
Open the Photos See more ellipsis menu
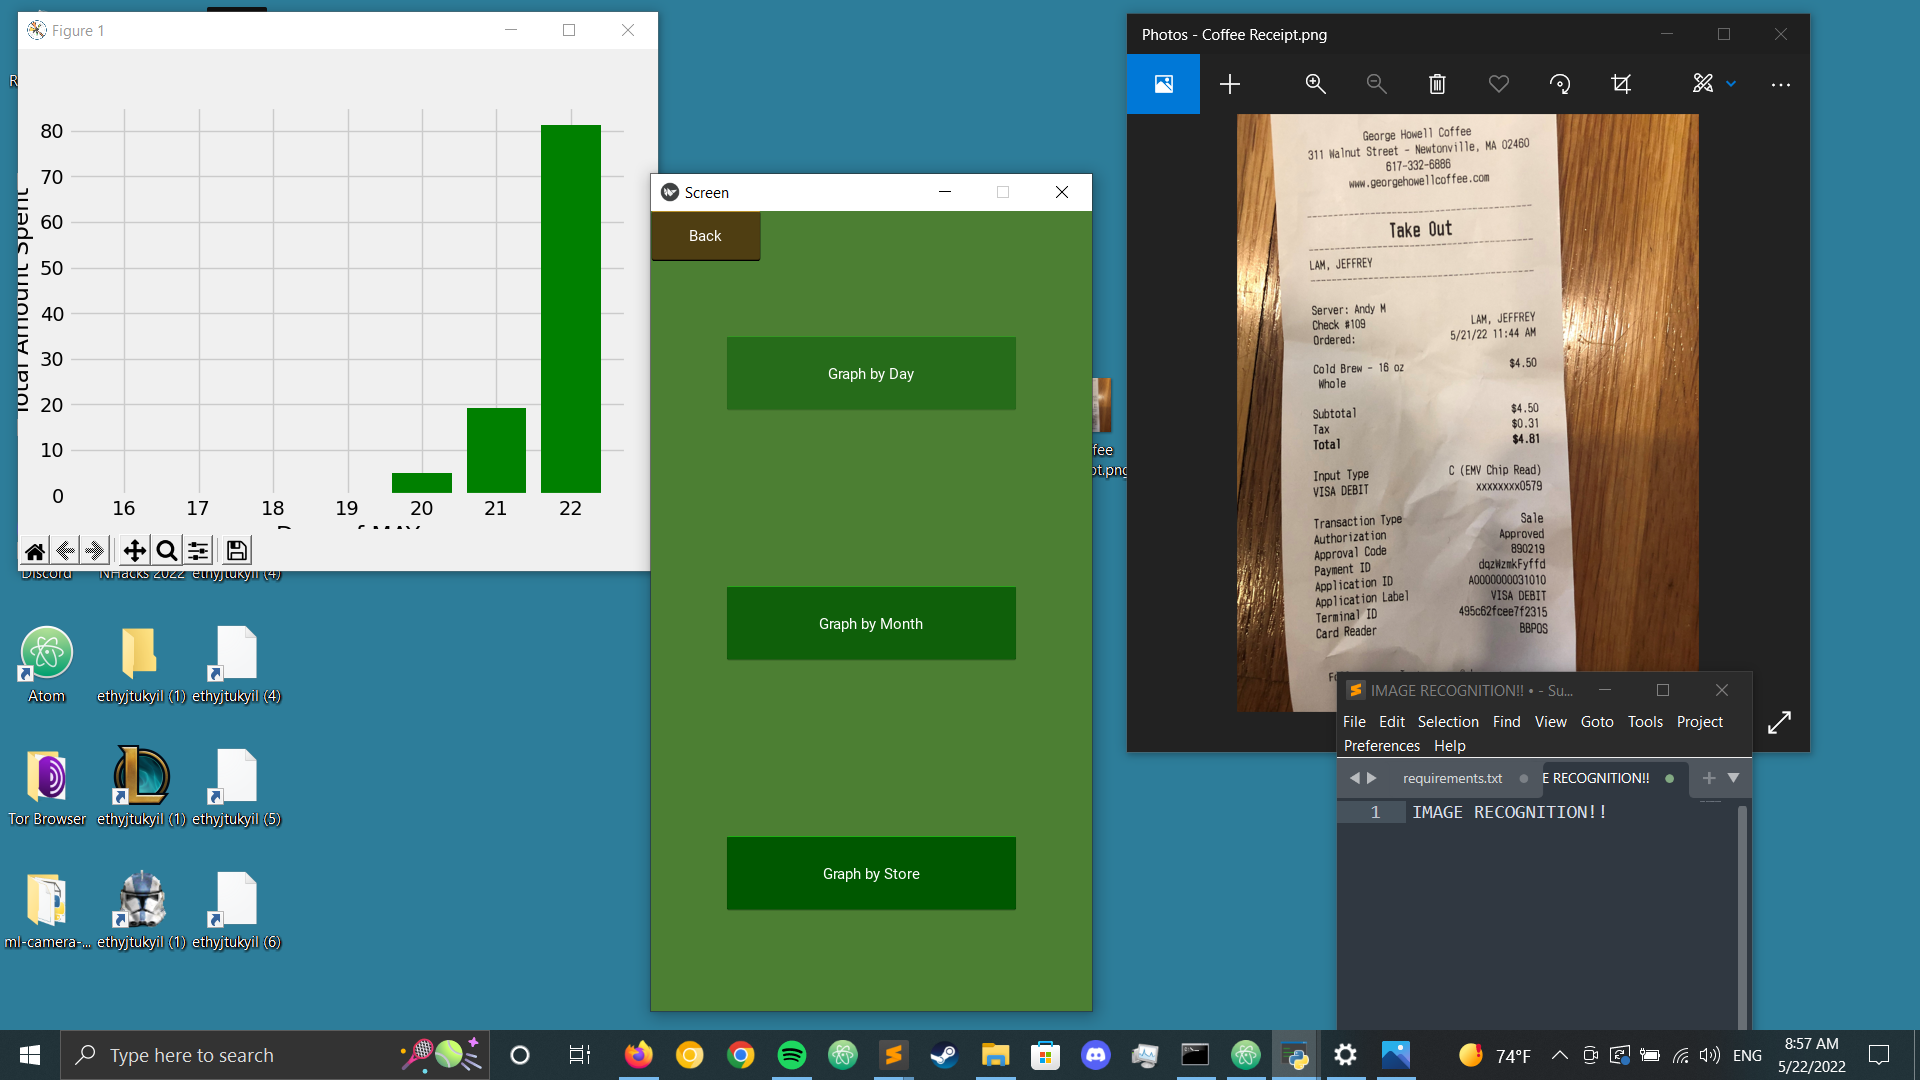coord(1780,85)
